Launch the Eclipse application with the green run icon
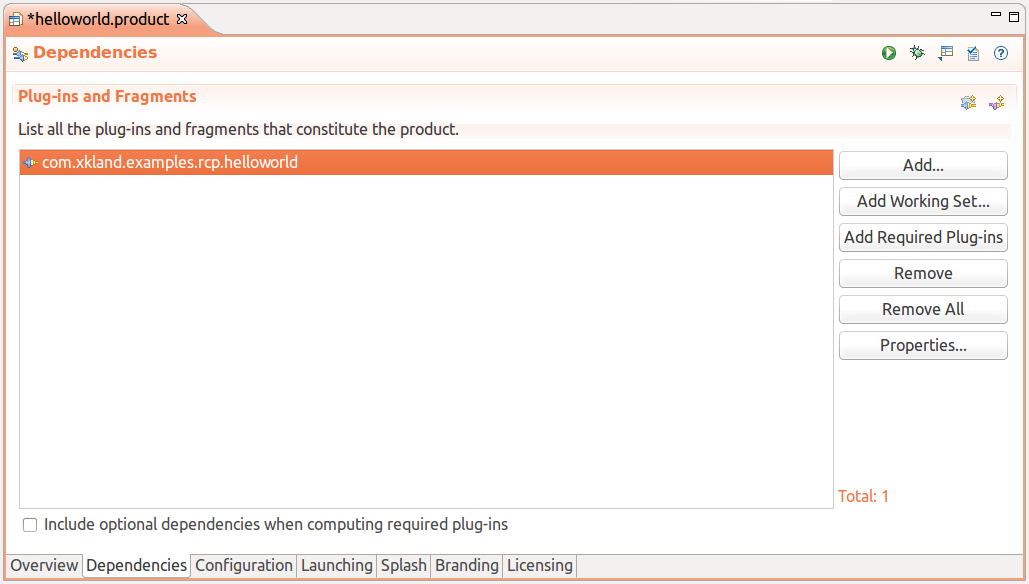The image size is (1029, 584). pyautogui.click(x=889, y=53)
